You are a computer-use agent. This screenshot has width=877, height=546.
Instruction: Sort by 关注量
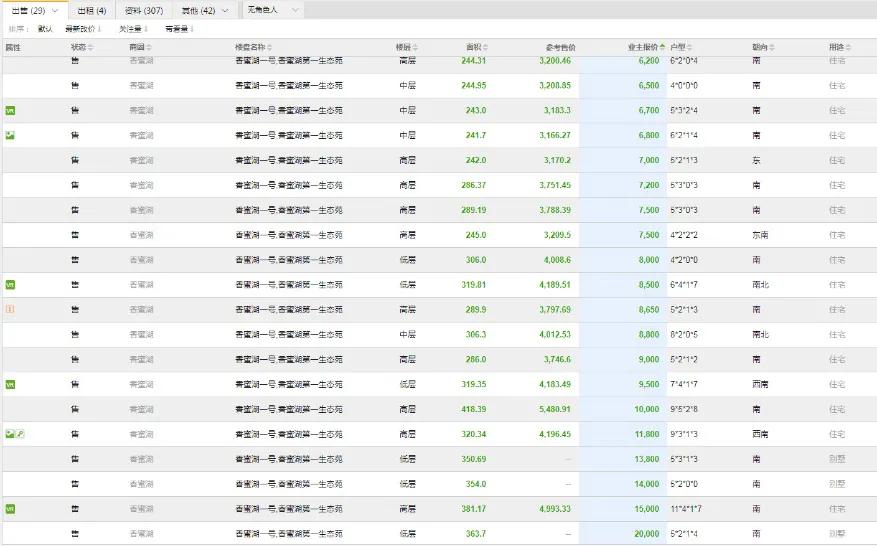pos(133,29)
